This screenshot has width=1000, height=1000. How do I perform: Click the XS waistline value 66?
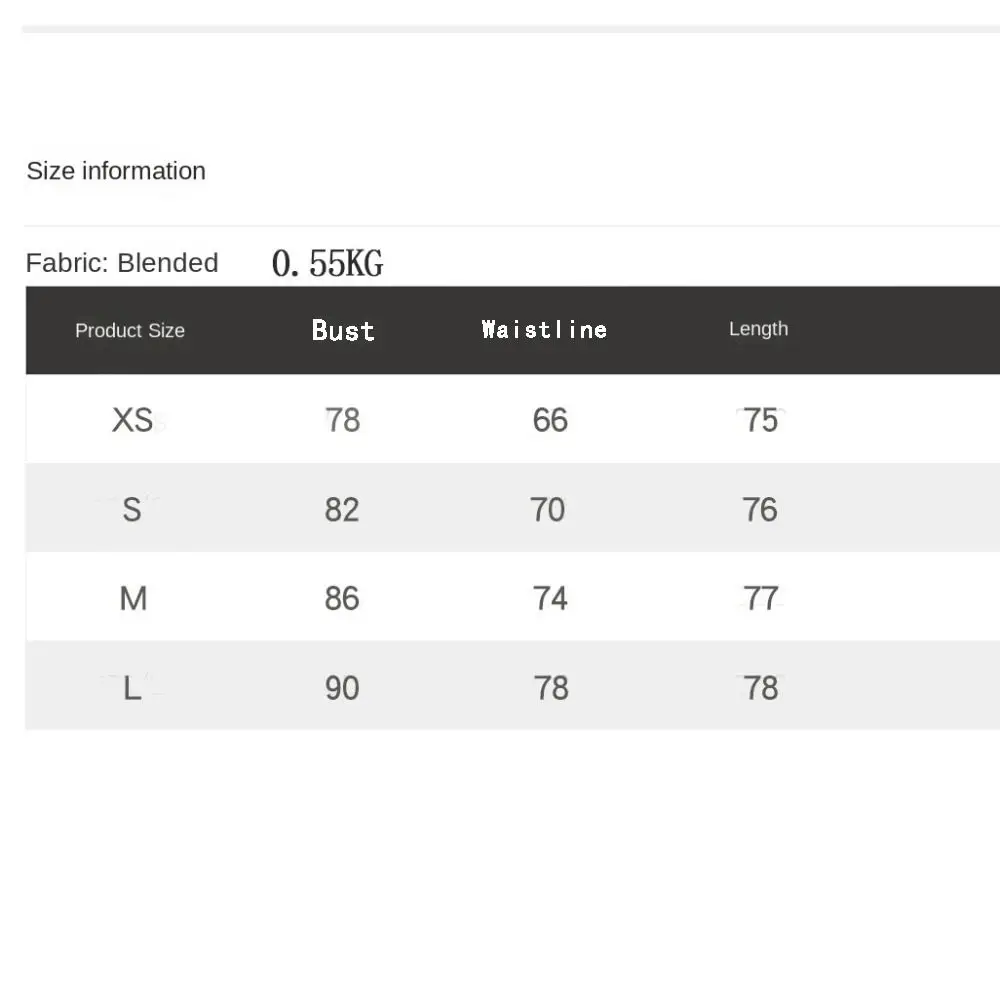550,420
